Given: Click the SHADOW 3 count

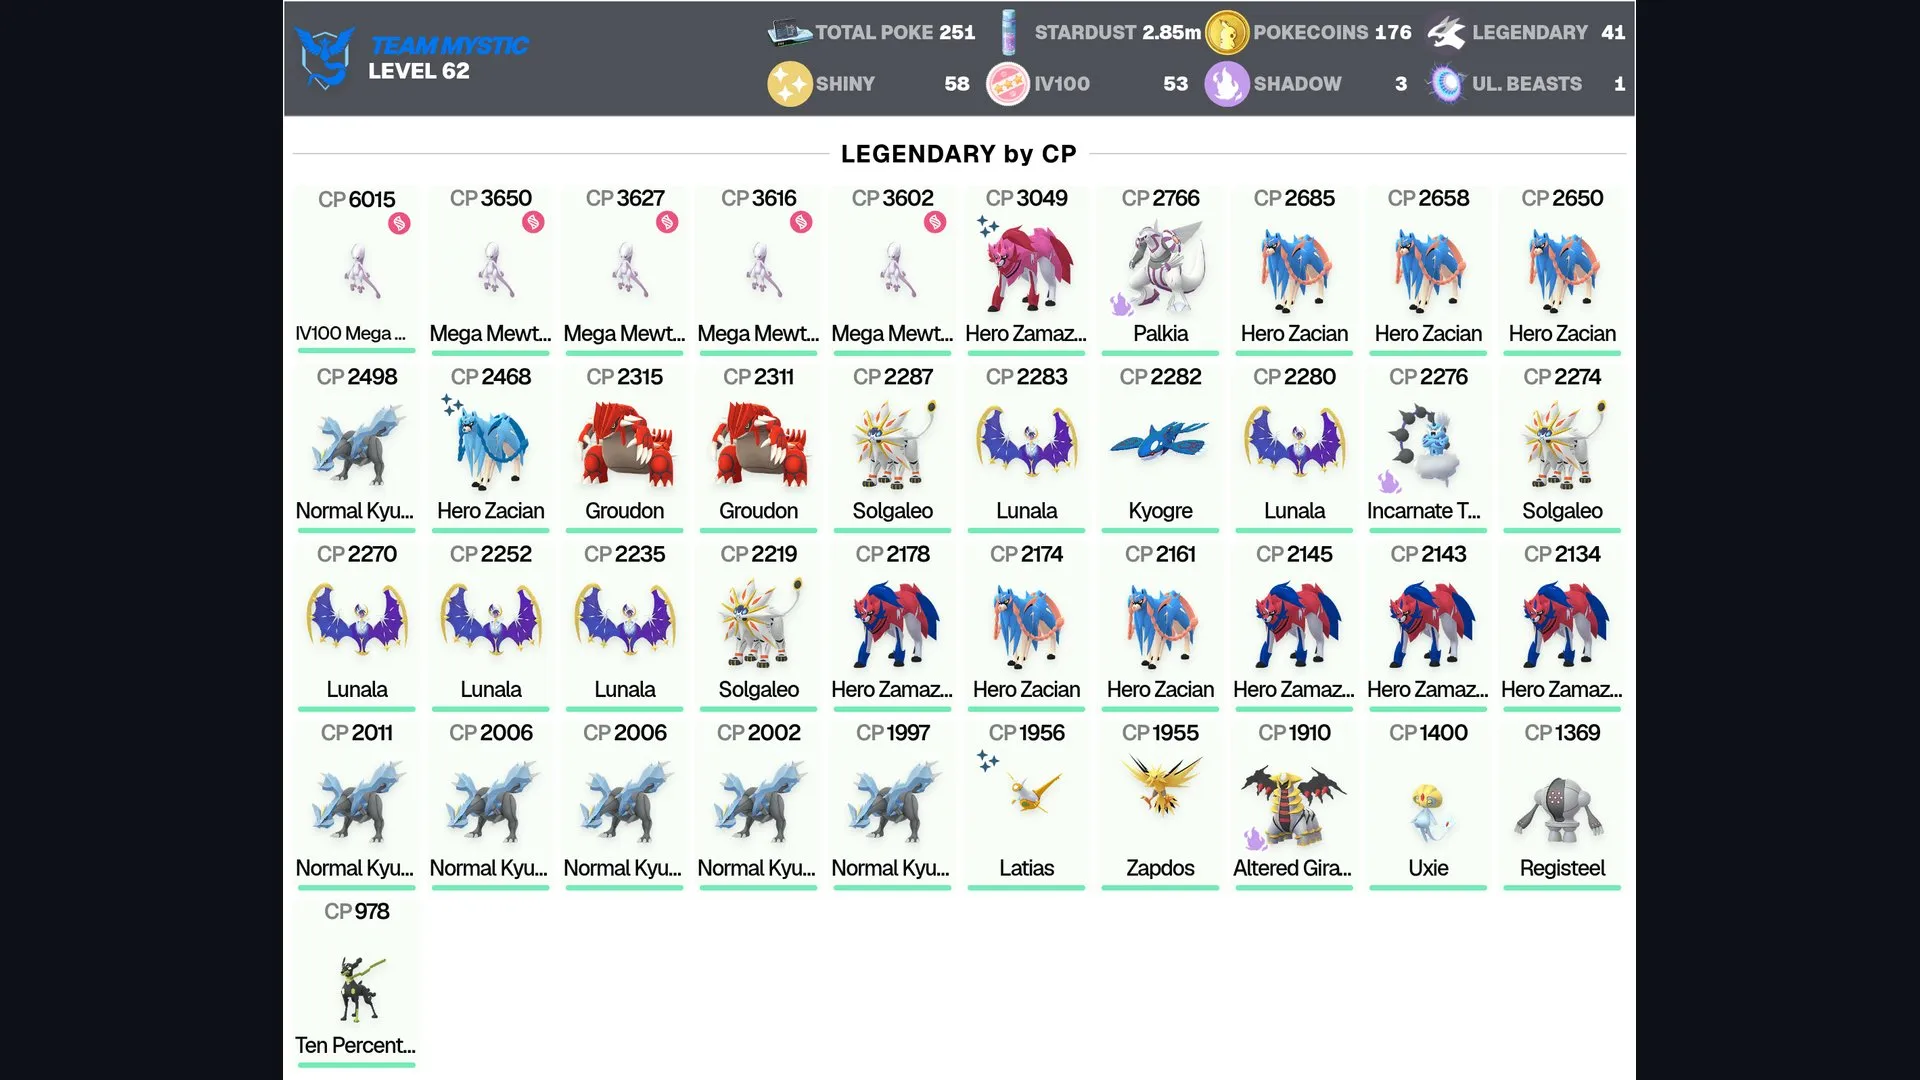Looking at the screenshot, I should tap(1400, 84).
